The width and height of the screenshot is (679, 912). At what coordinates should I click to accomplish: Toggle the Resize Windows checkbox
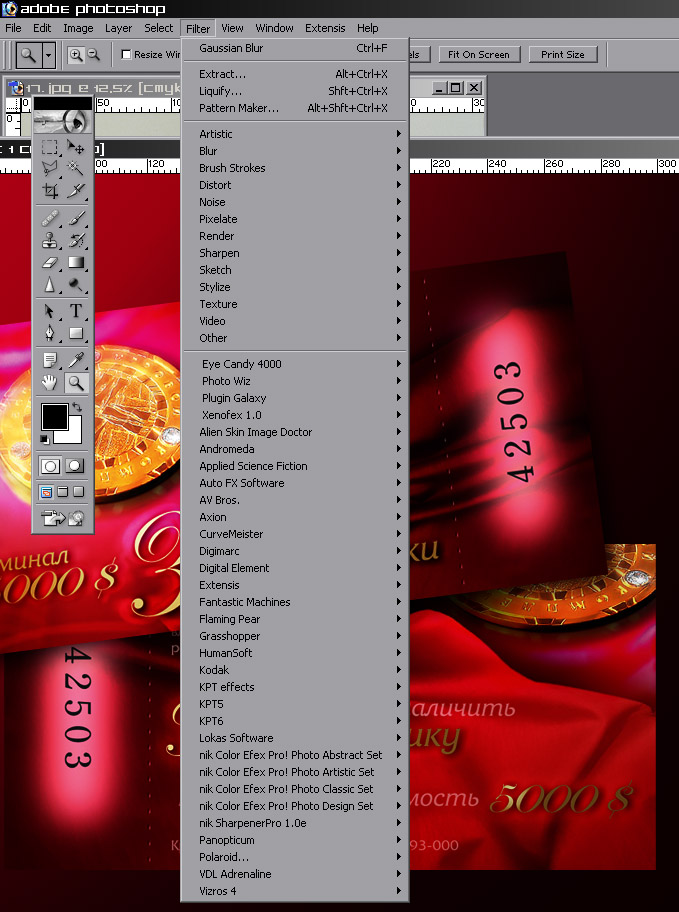coord(126,54)
